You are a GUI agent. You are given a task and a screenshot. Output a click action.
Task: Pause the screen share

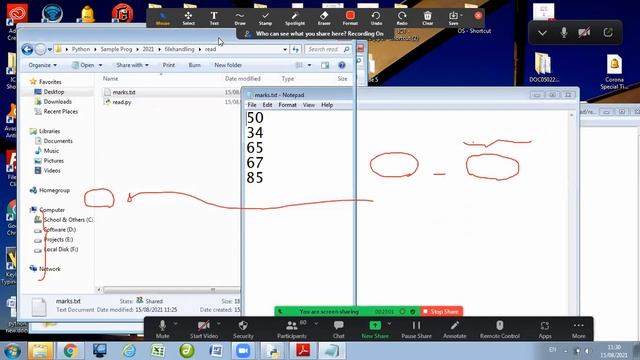(x=416, y=329)
